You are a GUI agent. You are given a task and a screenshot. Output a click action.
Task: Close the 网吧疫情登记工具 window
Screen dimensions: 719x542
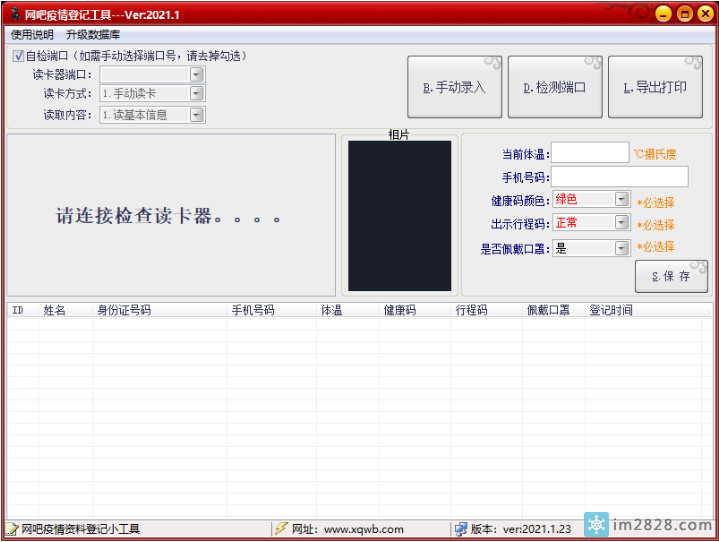click(705, 14)
